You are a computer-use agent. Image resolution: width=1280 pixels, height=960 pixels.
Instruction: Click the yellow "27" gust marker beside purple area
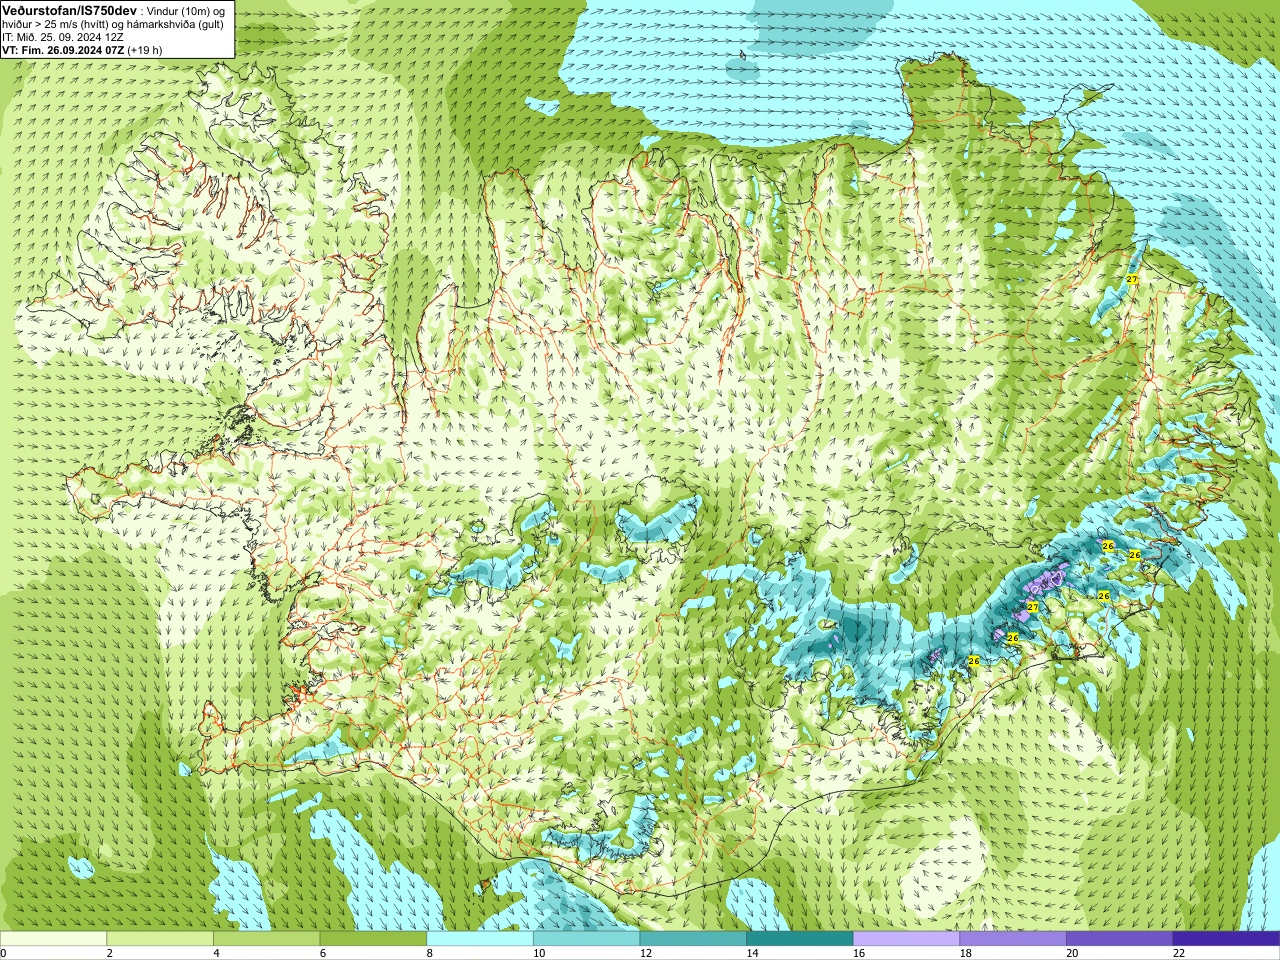[x=1032, y=607]
